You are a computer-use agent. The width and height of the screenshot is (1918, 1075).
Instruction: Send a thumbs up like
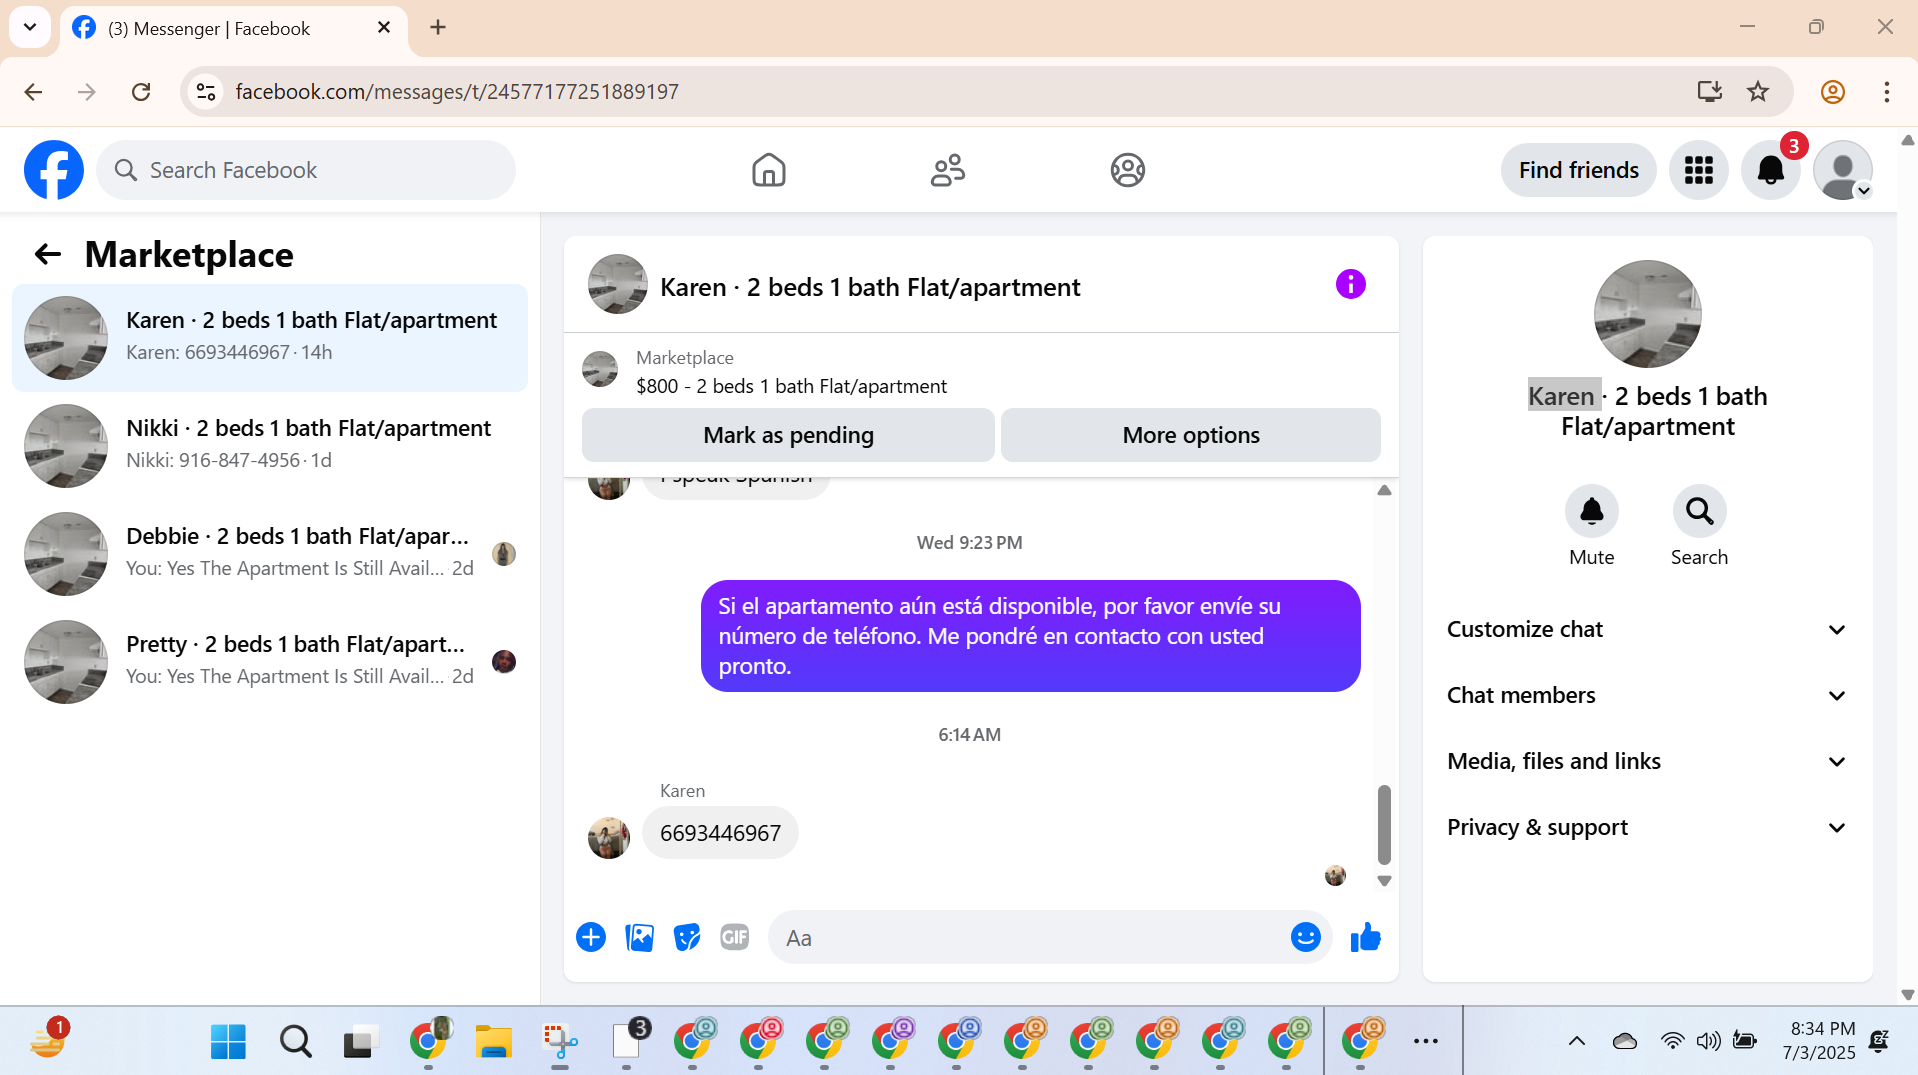(1365, 937)
